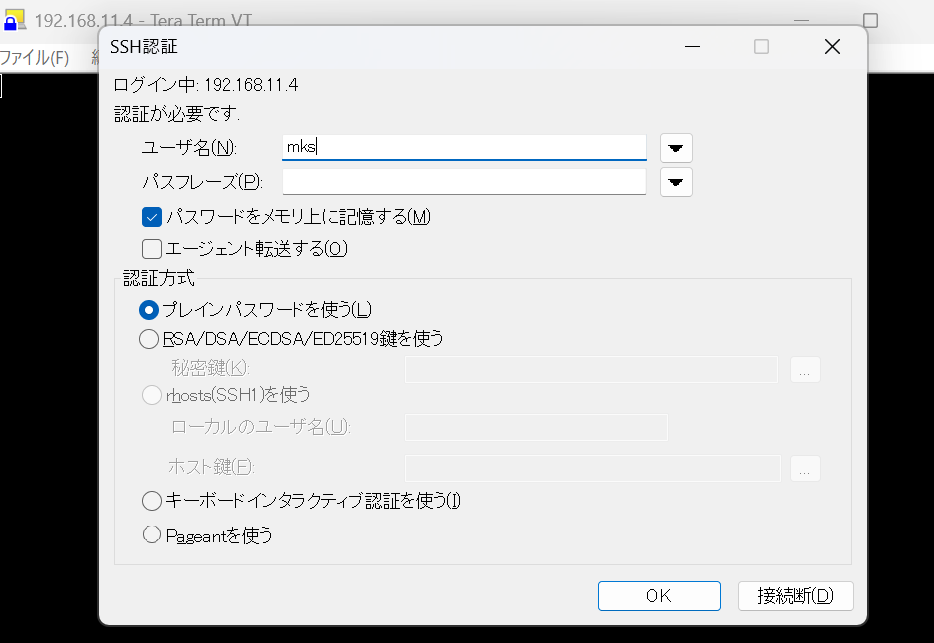Click into the パスフレーズ input field
Screen dimensions: 934x643
[464, 181]
